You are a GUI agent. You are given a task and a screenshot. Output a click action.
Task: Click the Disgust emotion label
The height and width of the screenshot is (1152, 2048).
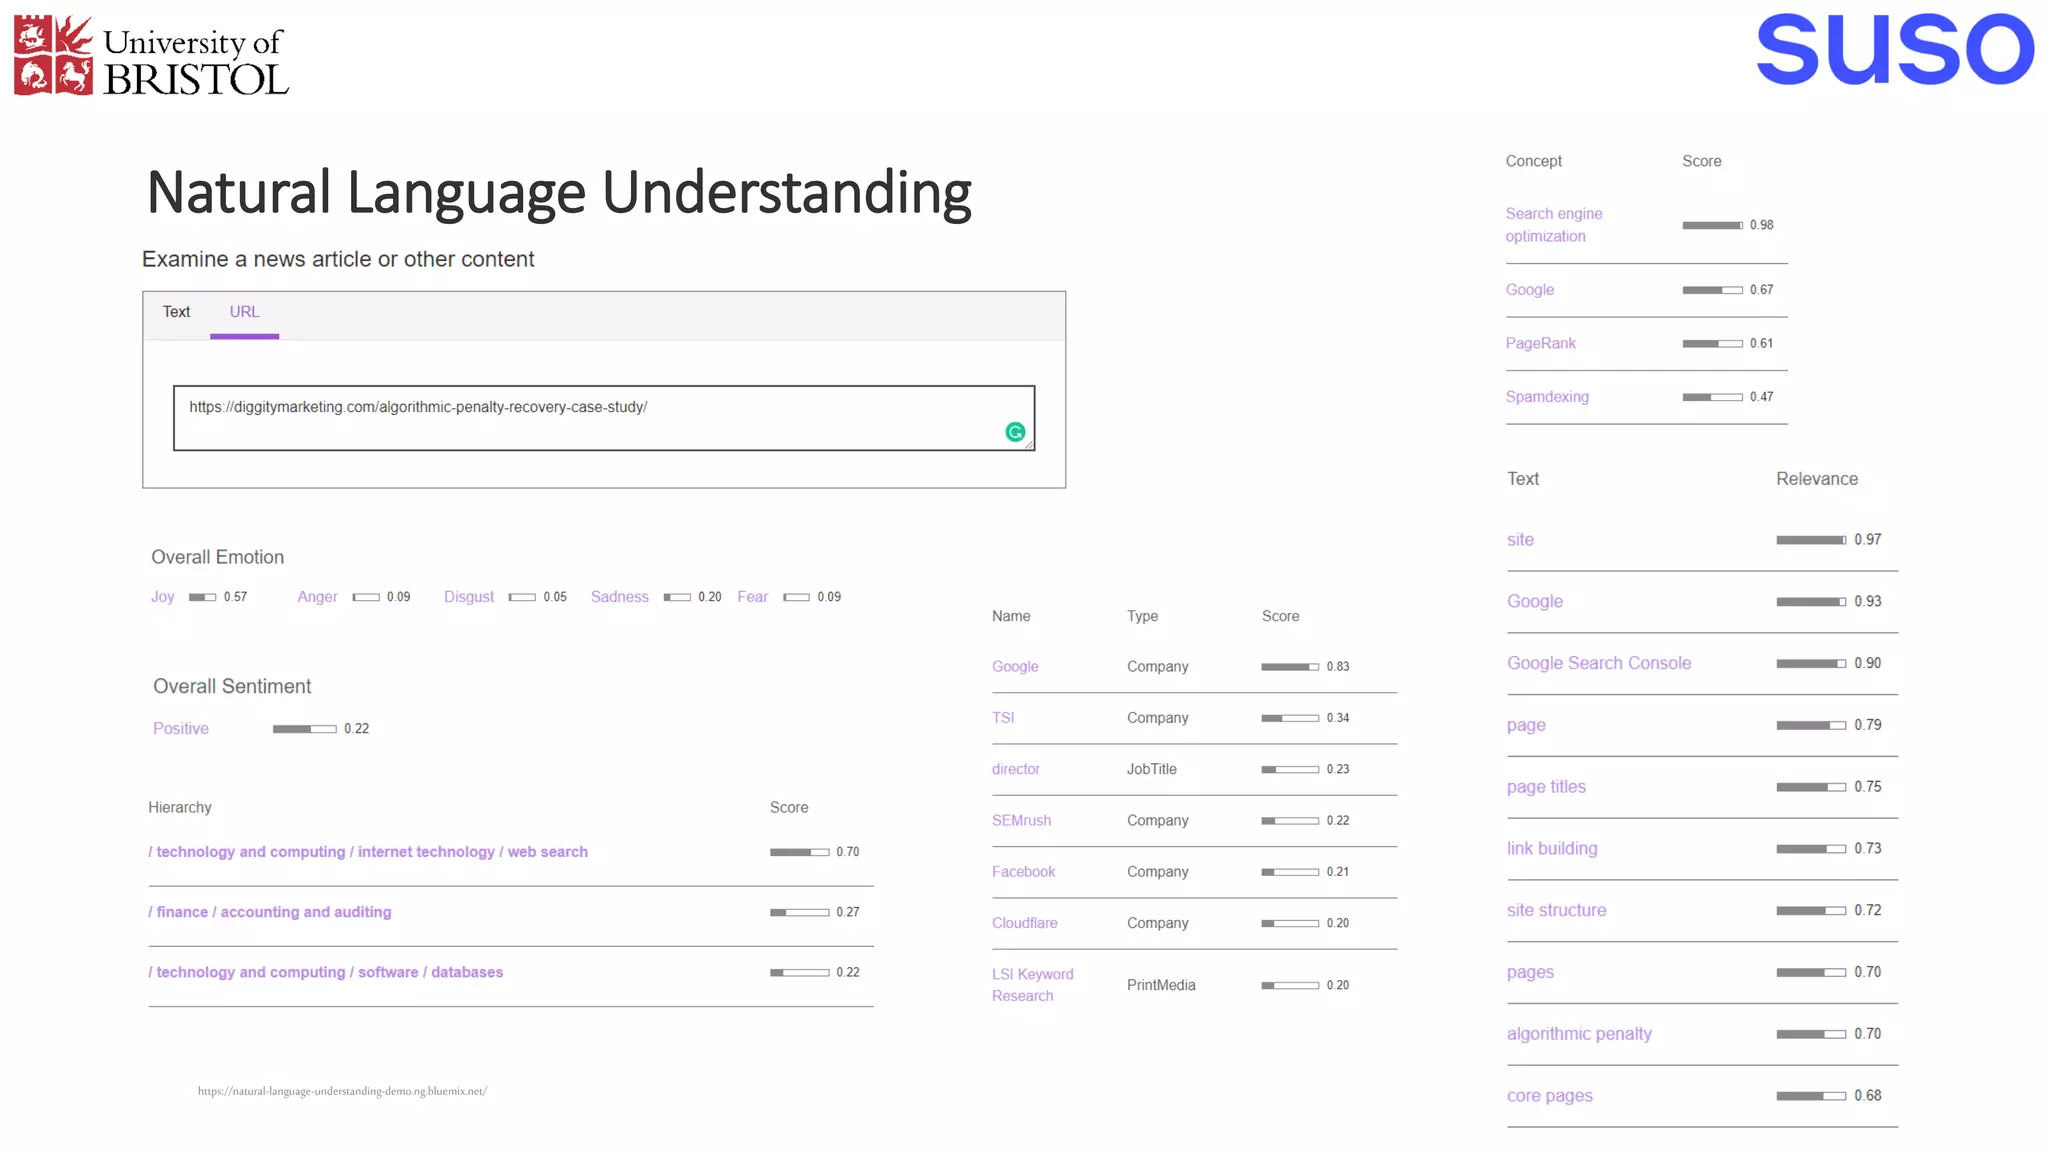coord(469,597)
